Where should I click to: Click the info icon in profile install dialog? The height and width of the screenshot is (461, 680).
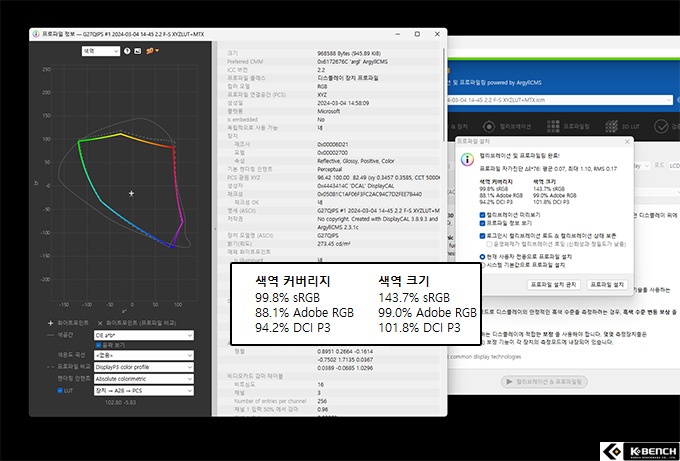tap(467, 159)
